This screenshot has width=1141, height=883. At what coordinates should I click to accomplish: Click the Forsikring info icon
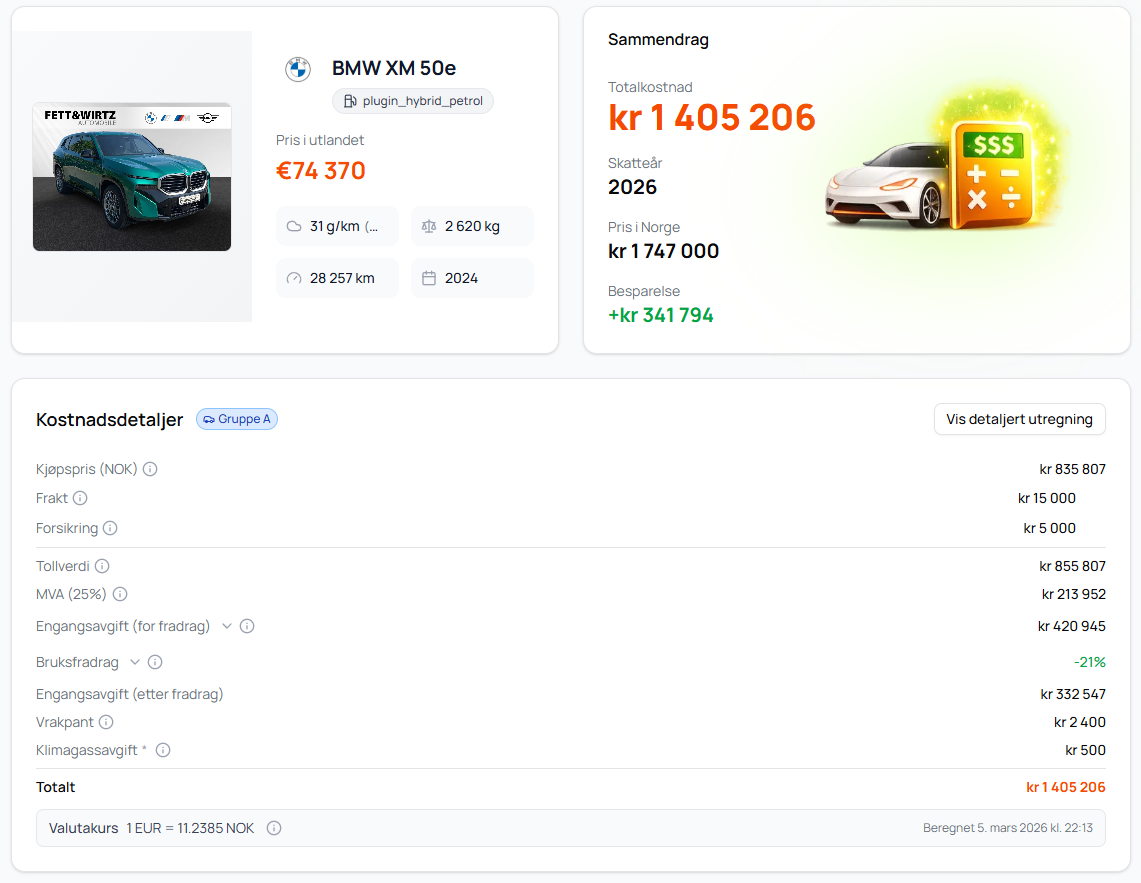tap(110, 528)
